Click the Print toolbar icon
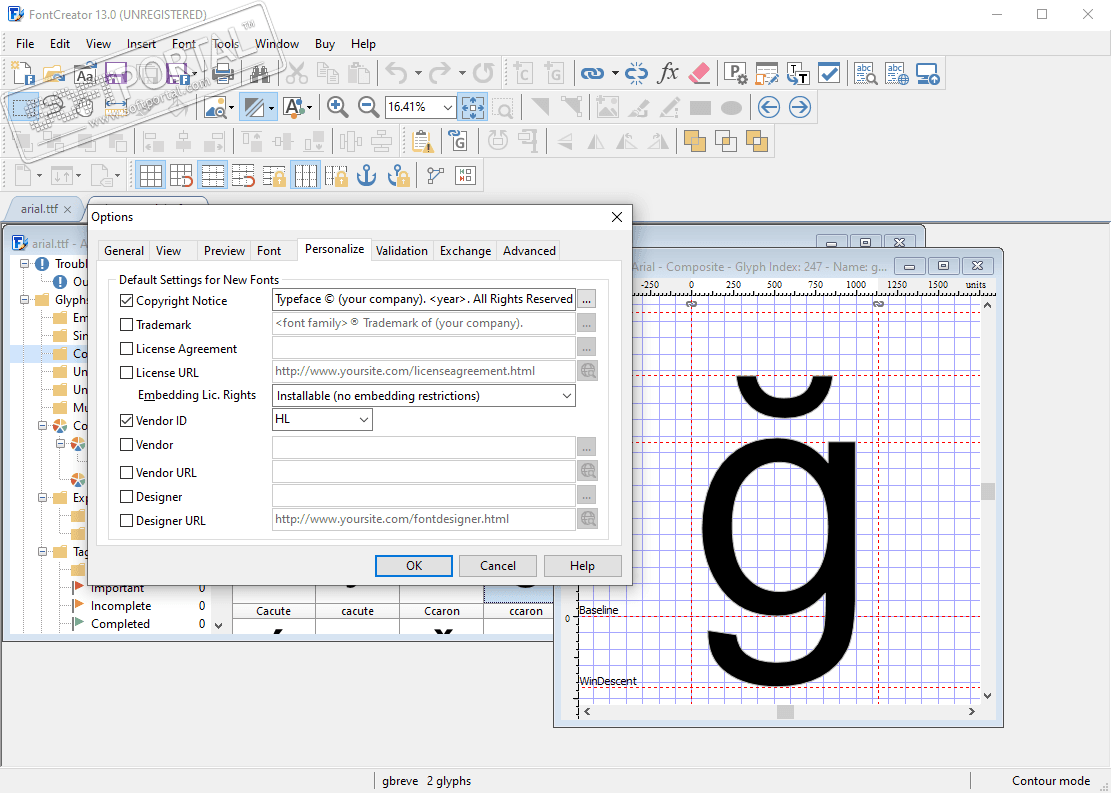Image resolution: width=1111 pixels, height=793 pixels. (x=223, y=73)
